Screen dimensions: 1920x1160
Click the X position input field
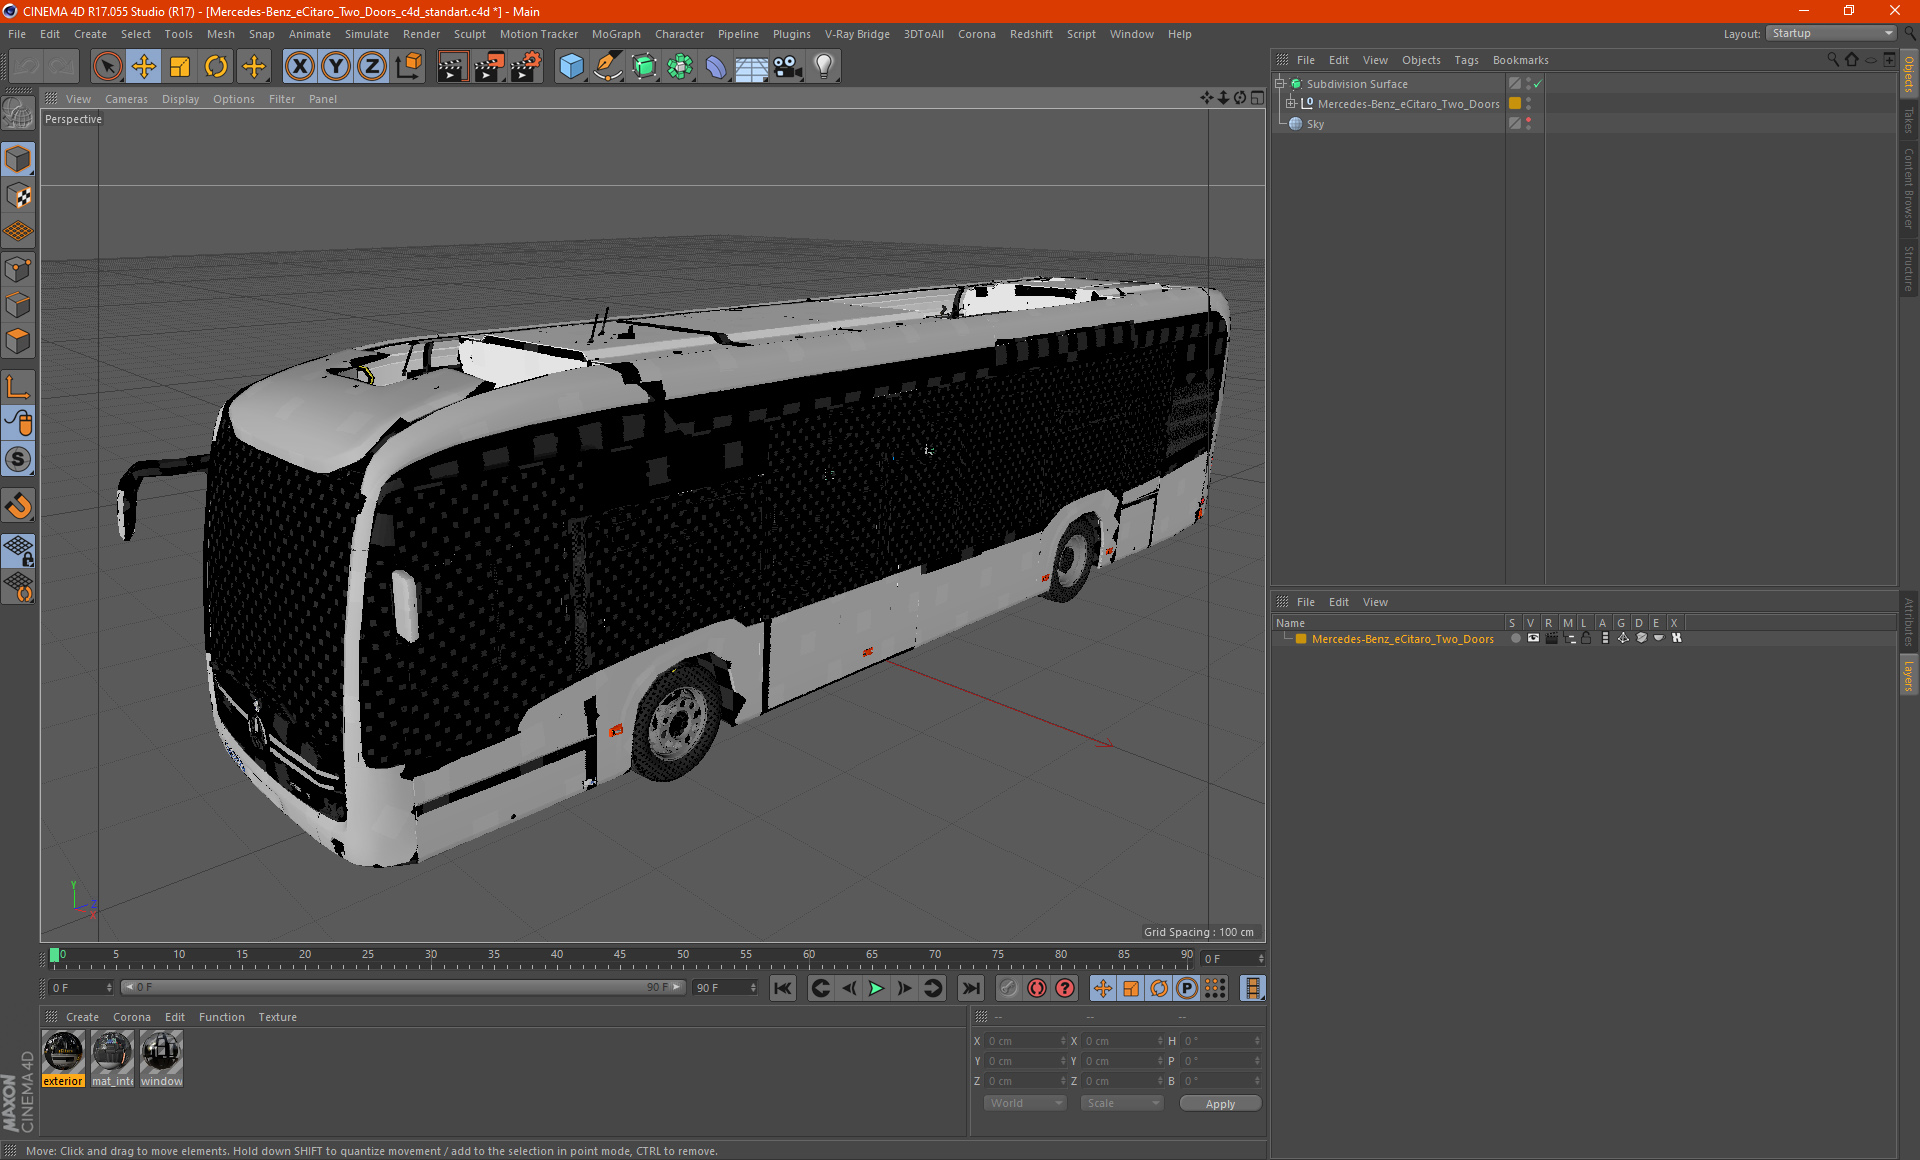[x=1025, y=1041]
